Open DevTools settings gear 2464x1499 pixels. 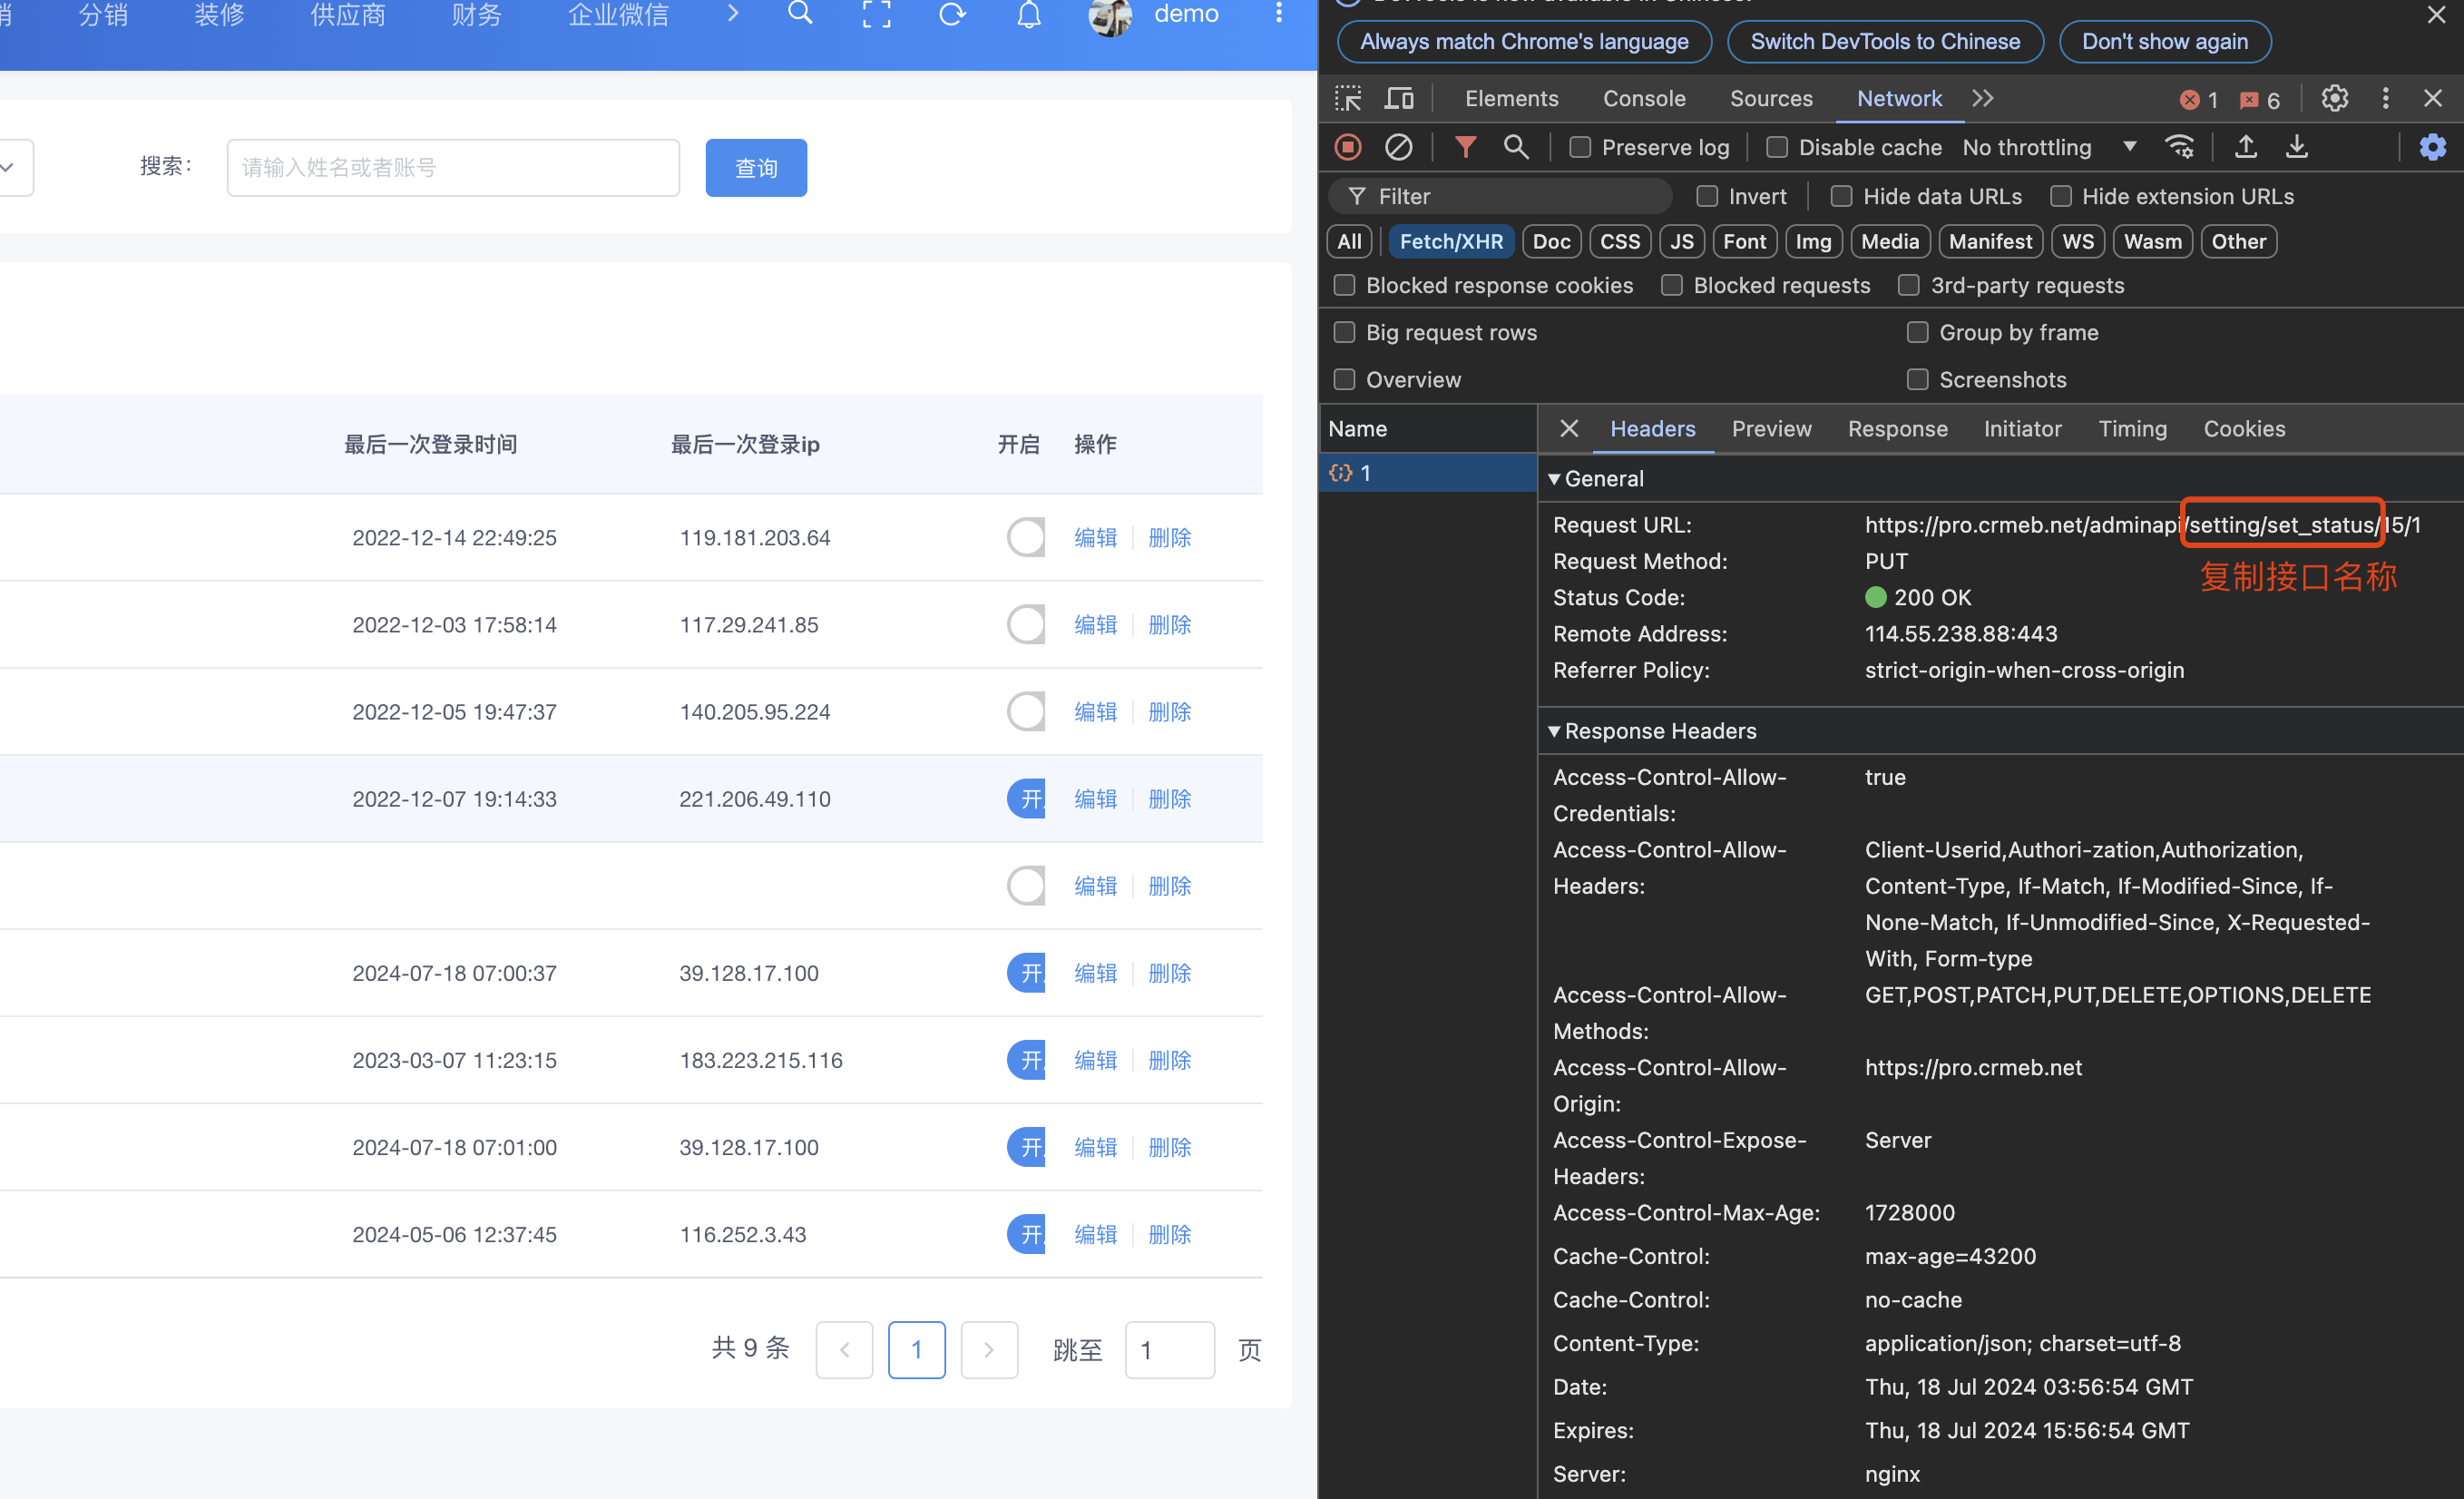[x=2334, y=99]
